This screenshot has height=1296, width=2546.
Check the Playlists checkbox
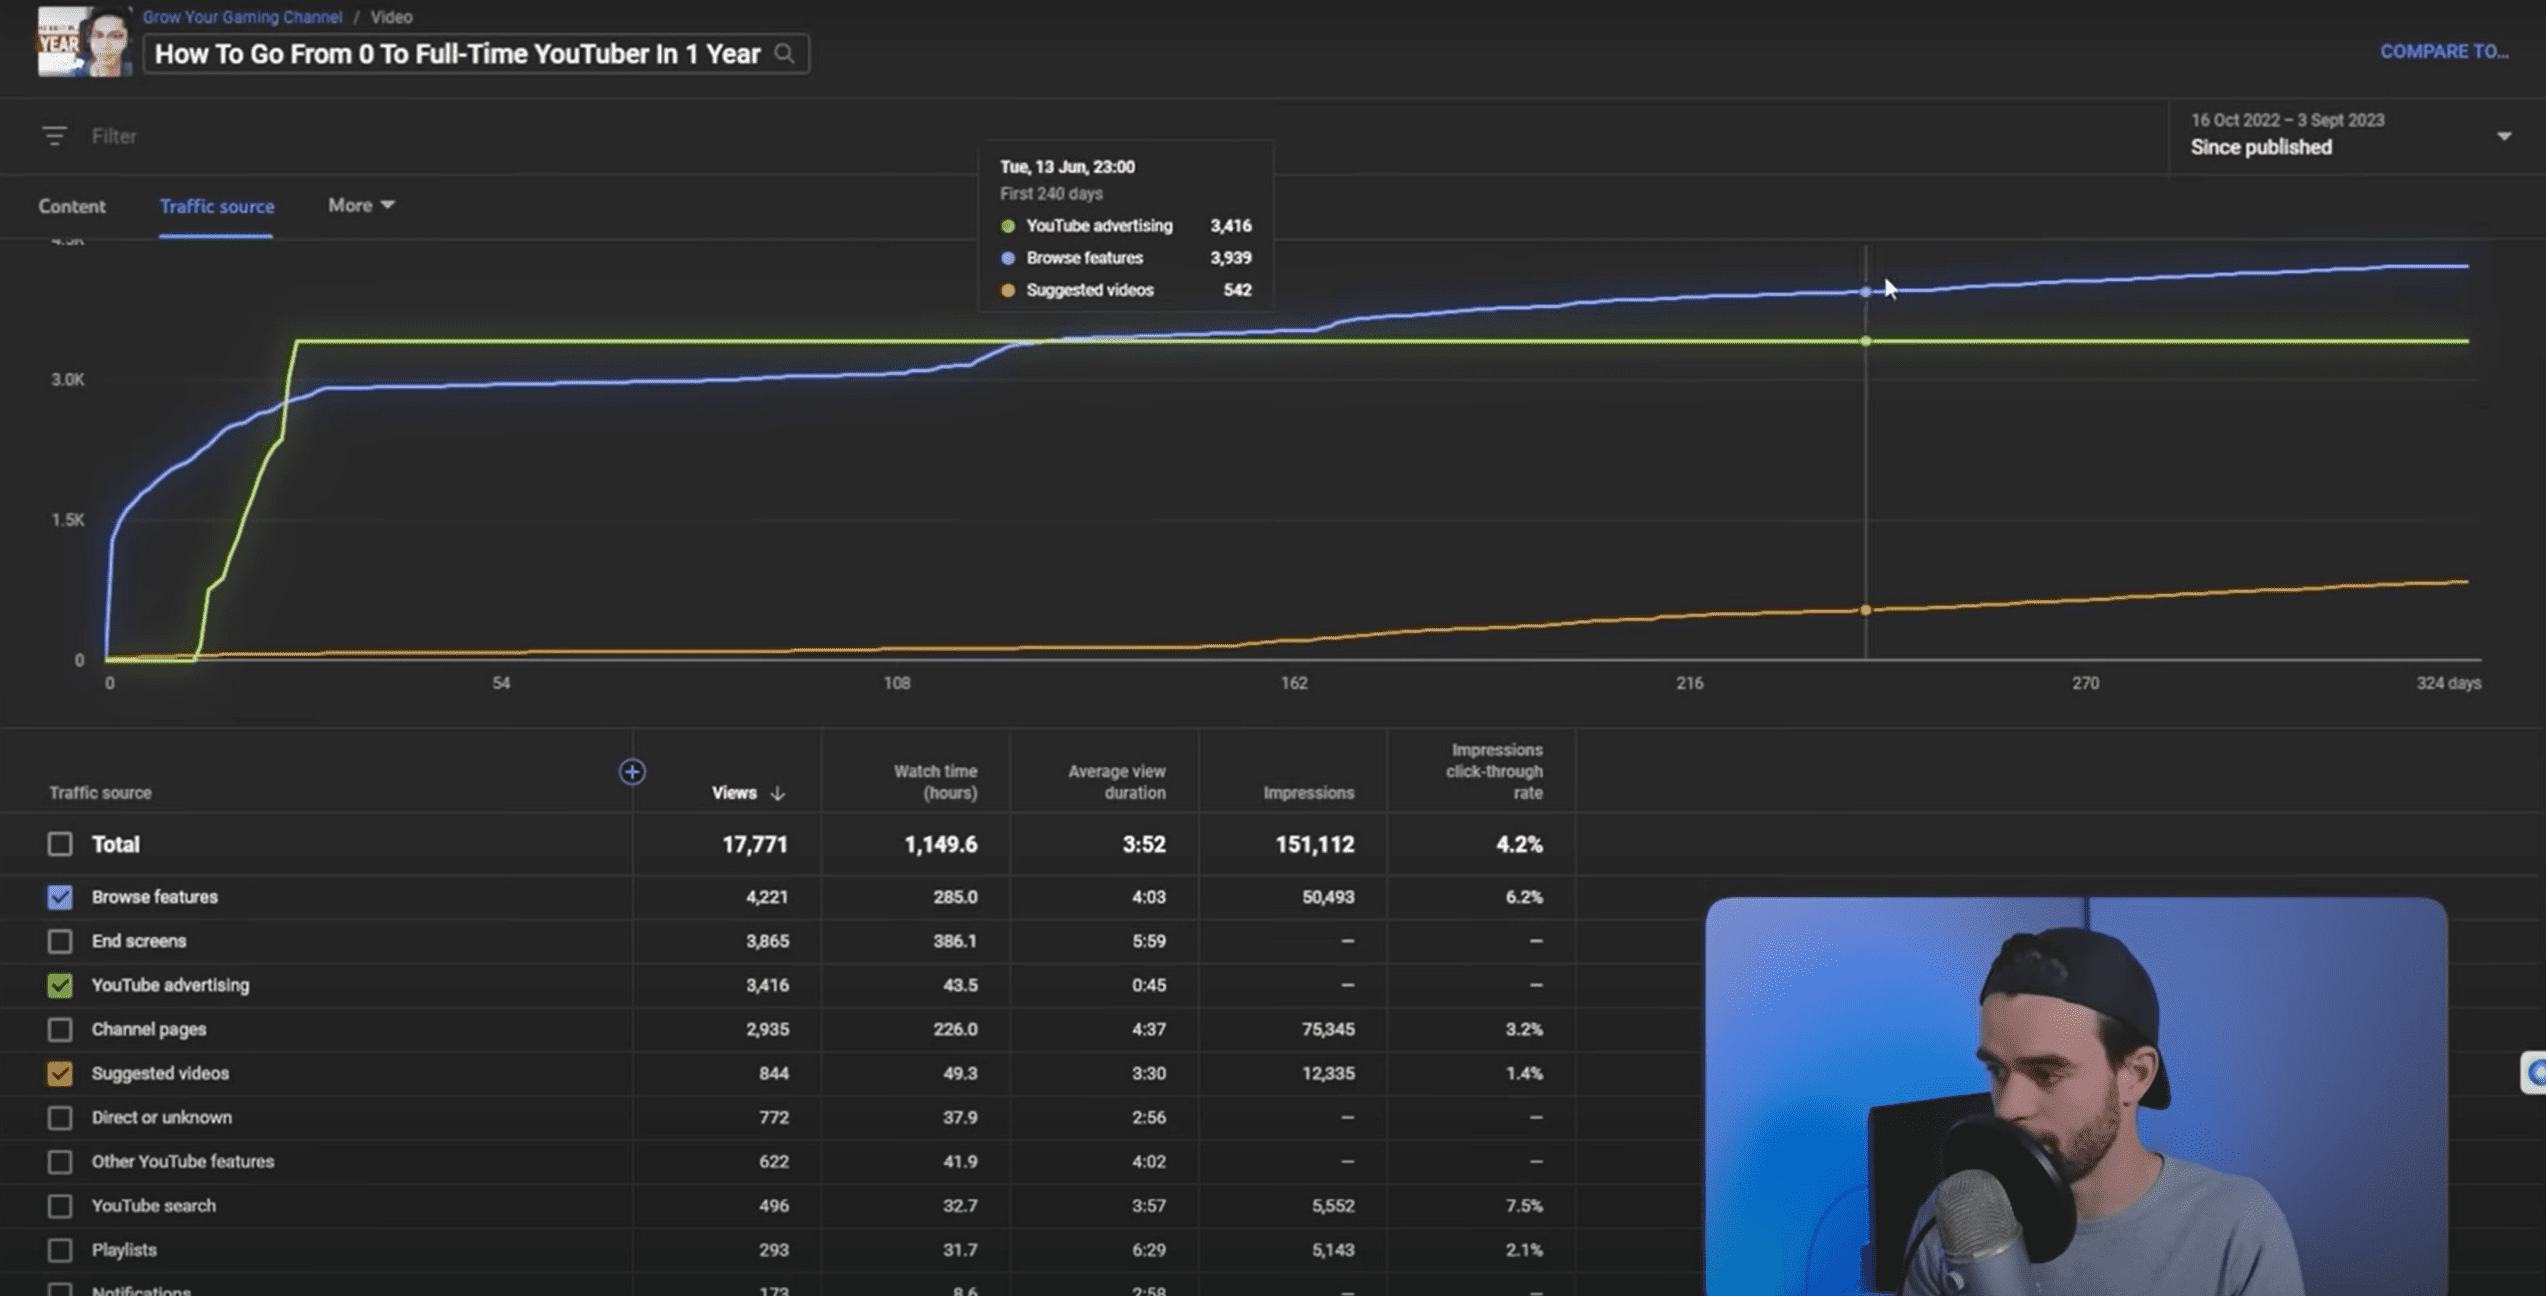[60, 1250]
